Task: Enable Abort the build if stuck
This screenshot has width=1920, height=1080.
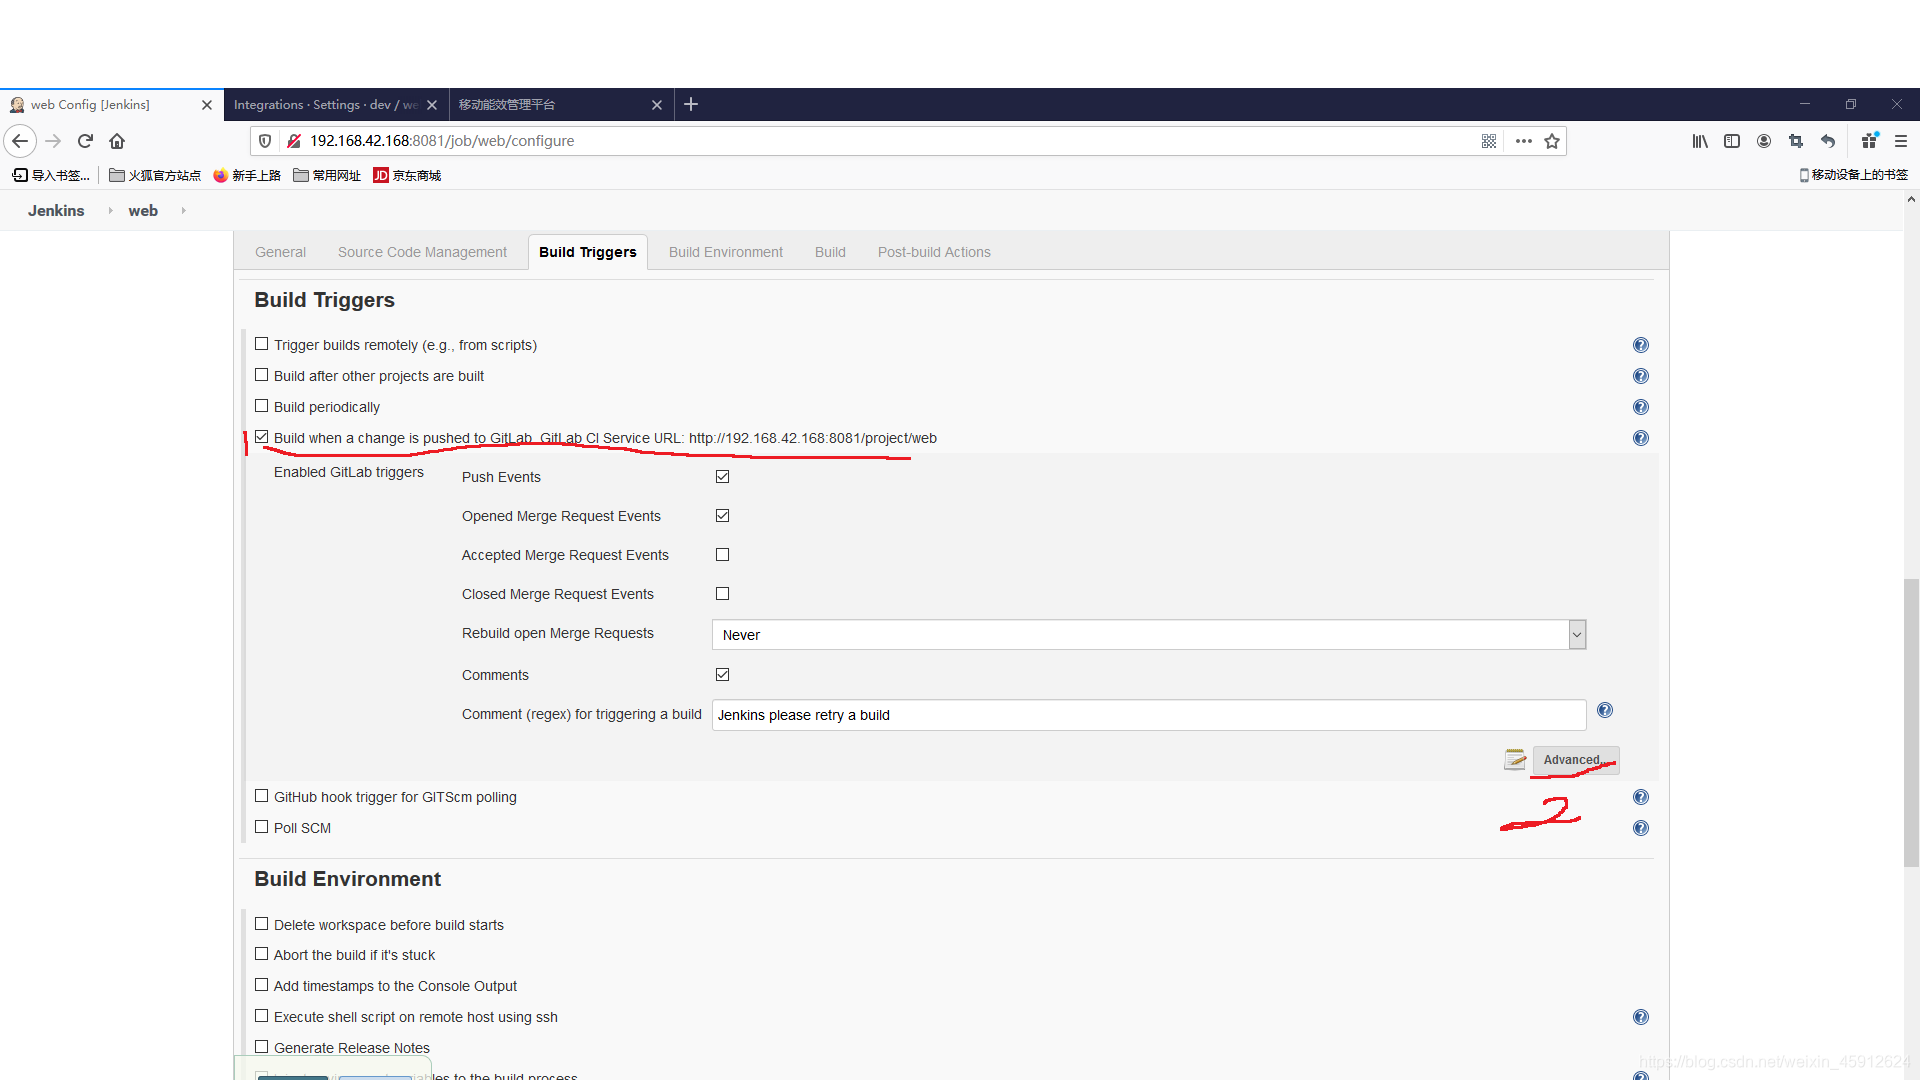Action: tap(262, 954)
